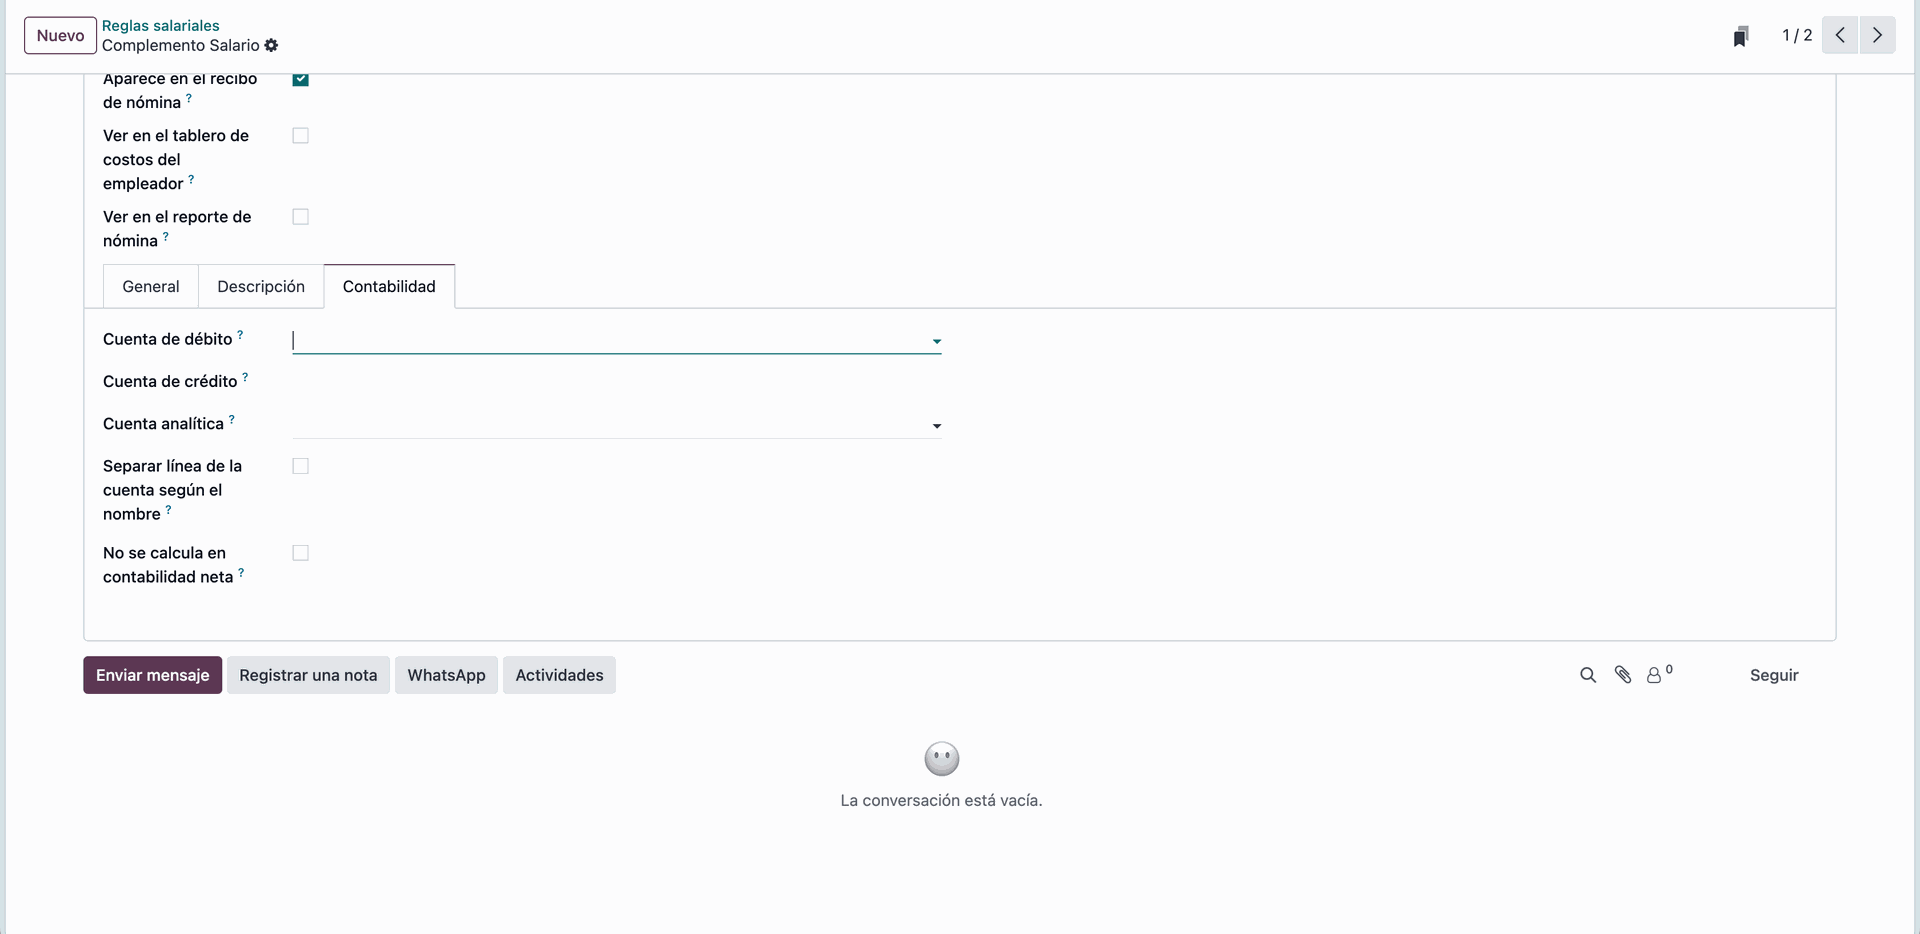Open the Cuenta analítica dropdown arrow
Screen dimensions: 1920x934
tap(936, 426)
